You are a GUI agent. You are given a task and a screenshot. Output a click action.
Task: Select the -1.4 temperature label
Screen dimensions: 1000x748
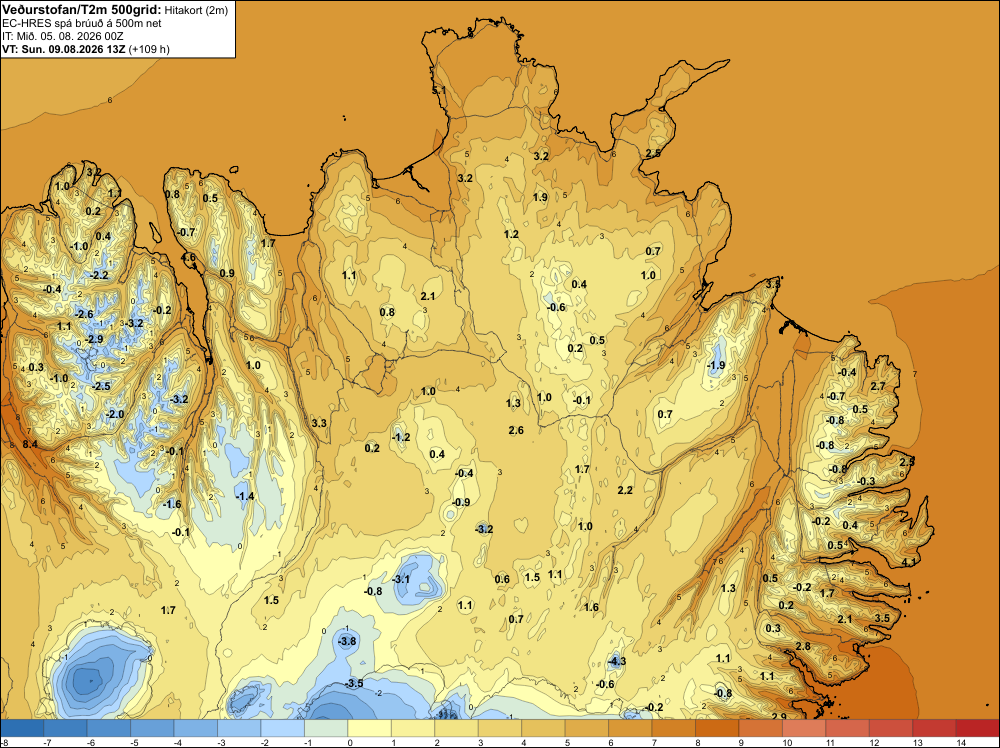click(245, 496)
